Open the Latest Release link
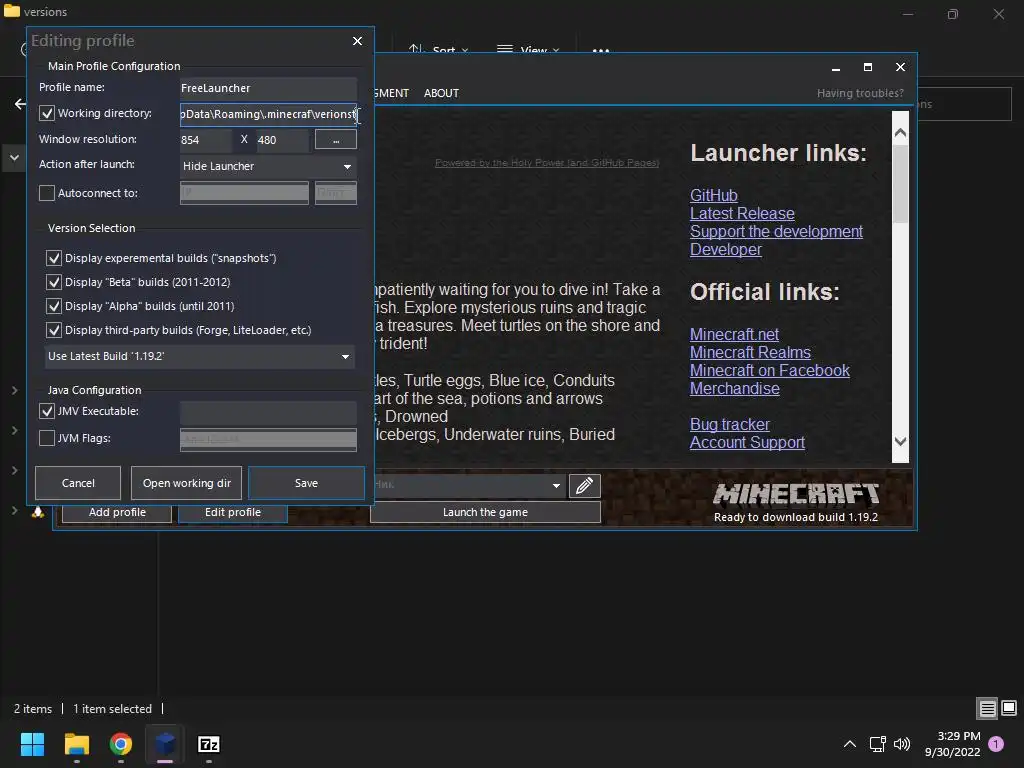 pos(742,214)
